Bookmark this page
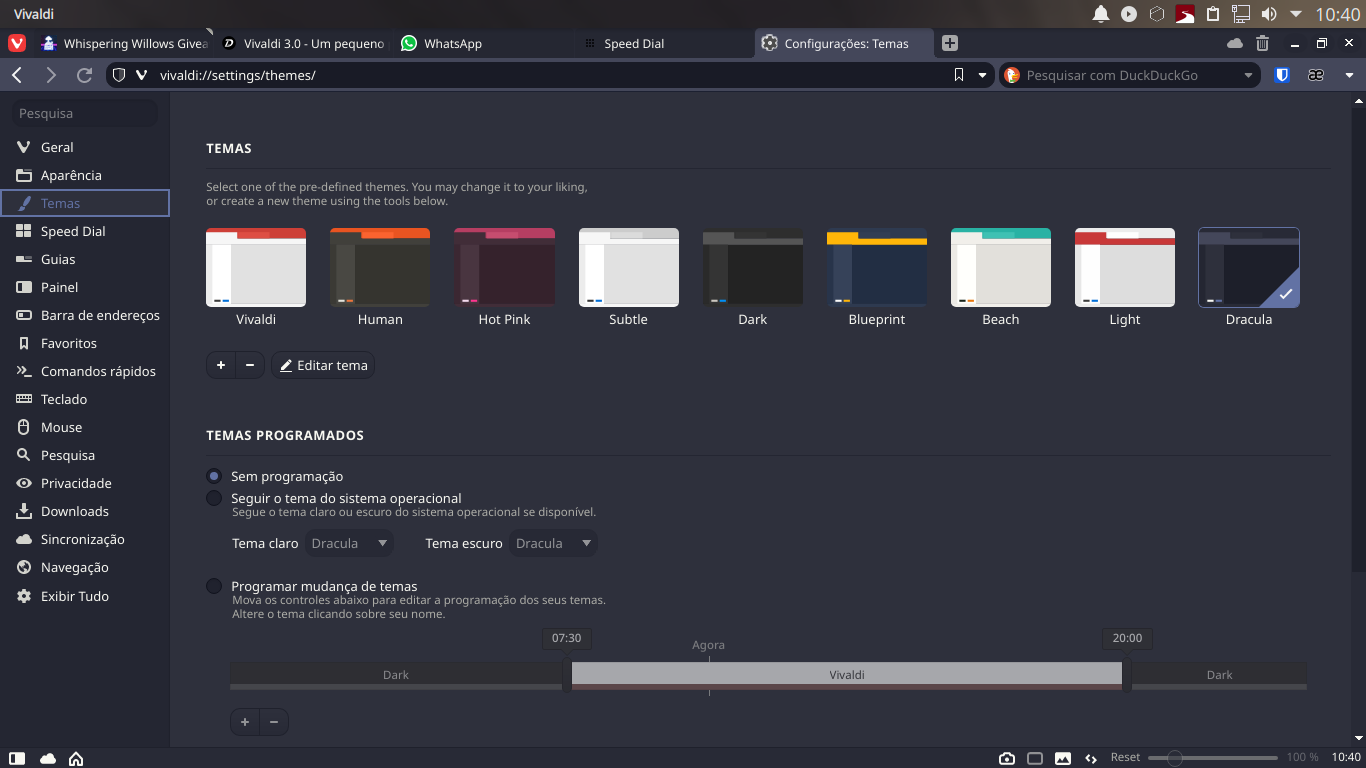1366x768 pixels. tap(959, 75)
